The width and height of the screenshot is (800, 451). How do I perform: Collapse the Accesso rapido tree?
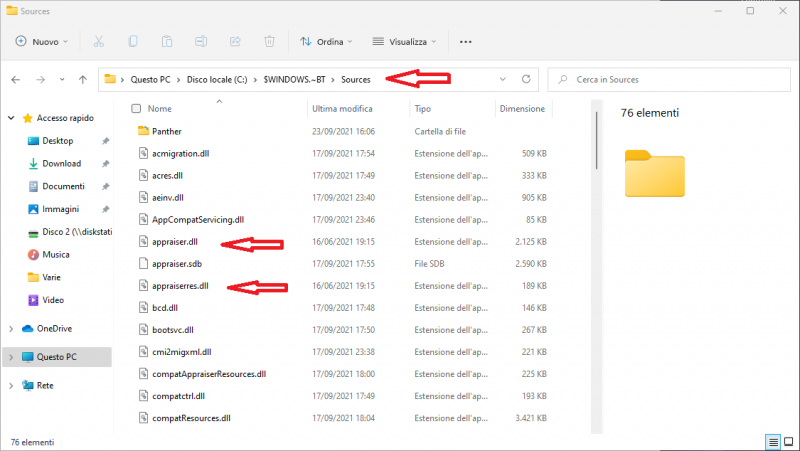[x=11, y=118]
